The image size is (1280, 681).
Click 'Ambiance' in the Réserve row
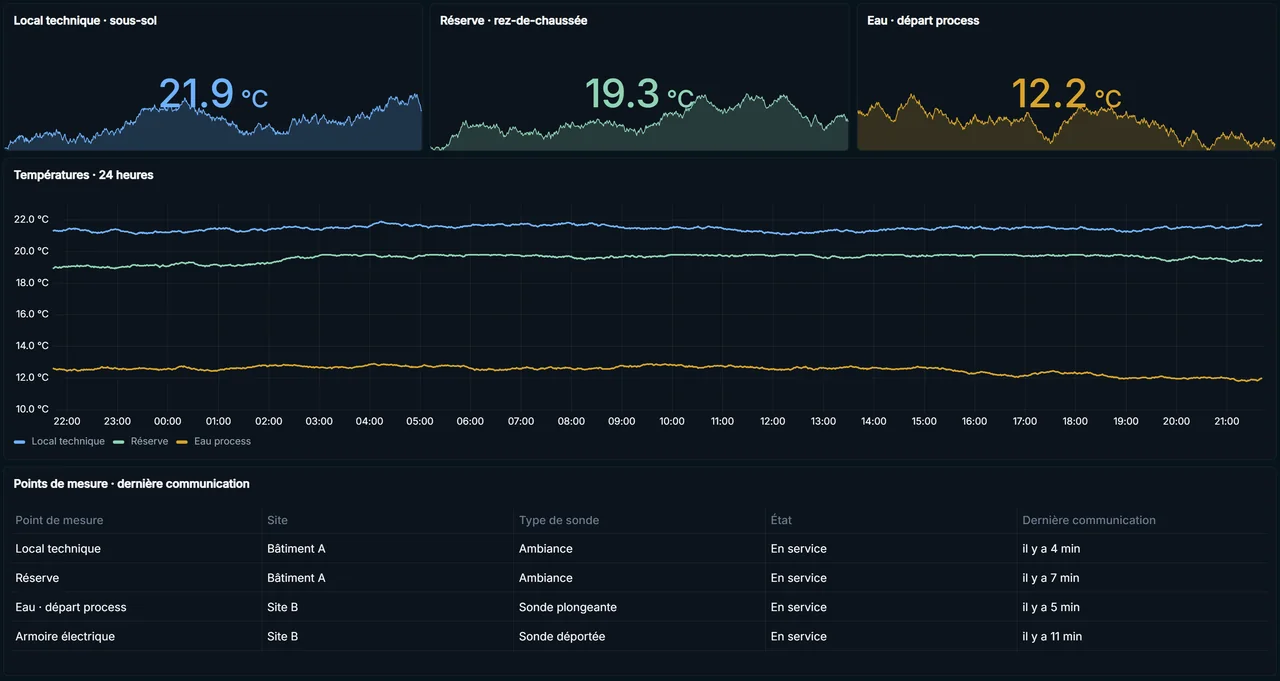coord(546,578)
